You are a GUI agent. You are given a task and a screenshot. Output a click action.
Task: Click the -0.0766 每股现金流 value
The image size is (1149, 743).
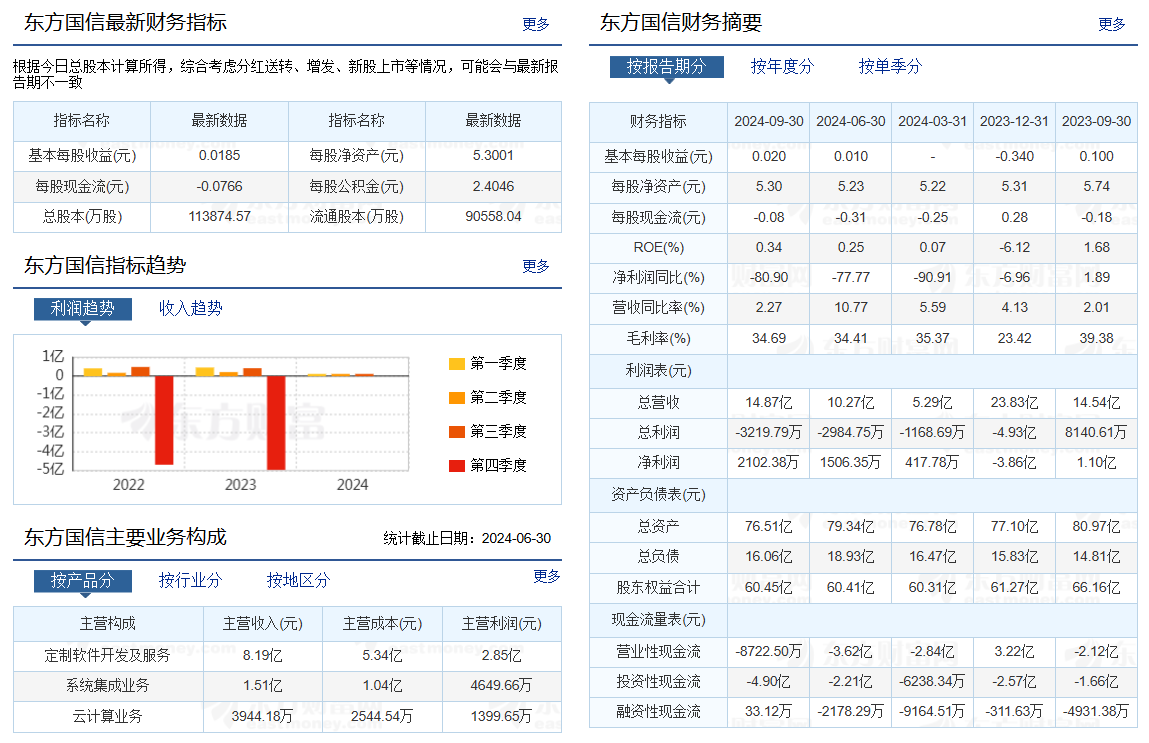tap(219, 187)
